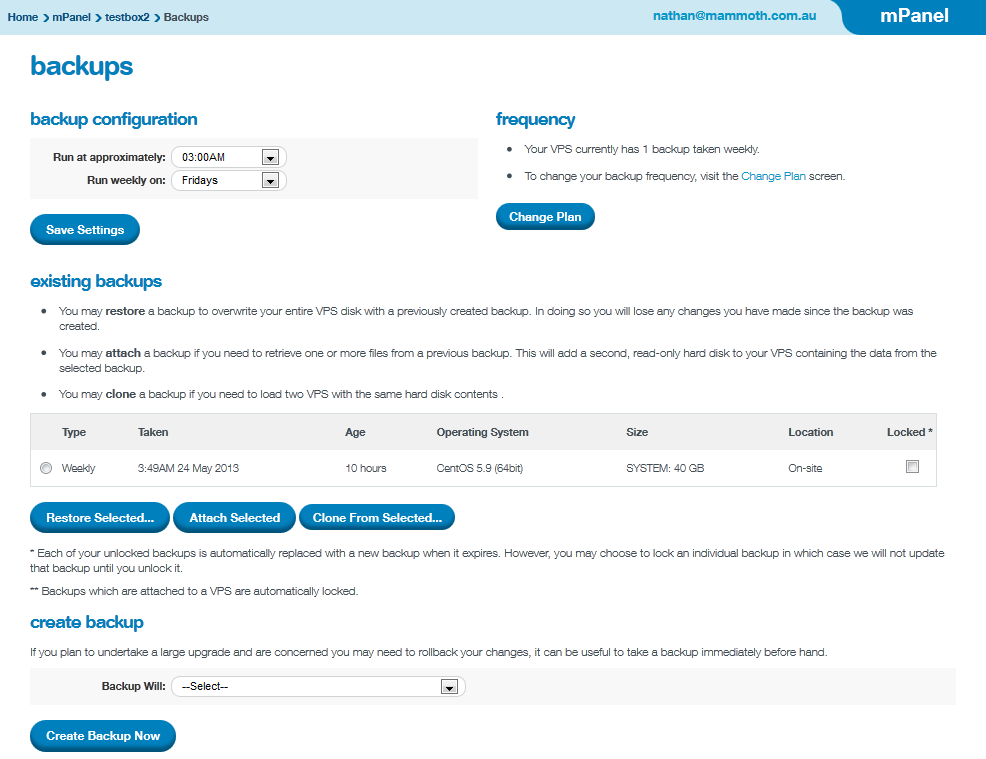Open mPanel in the breadcrumb trail
This screenshot has height=759, width=986.
(71, 17)
